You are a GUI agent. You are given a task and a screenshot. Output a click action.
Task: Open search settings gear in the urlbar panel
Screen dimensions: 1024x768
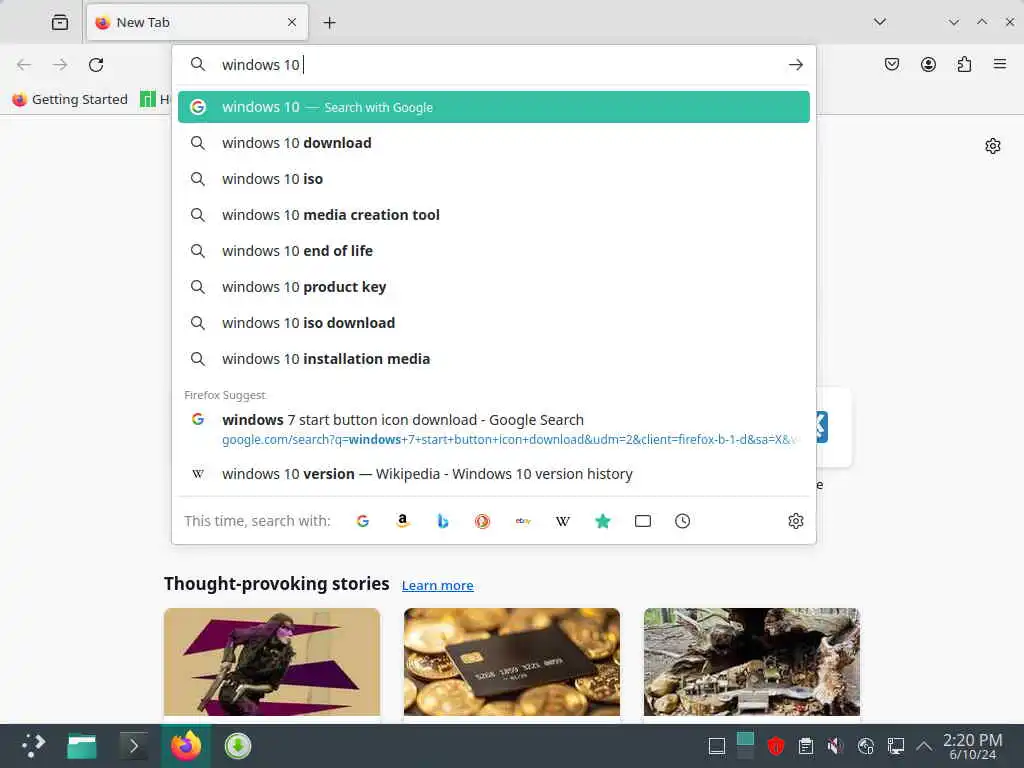[x=795, y=521]
